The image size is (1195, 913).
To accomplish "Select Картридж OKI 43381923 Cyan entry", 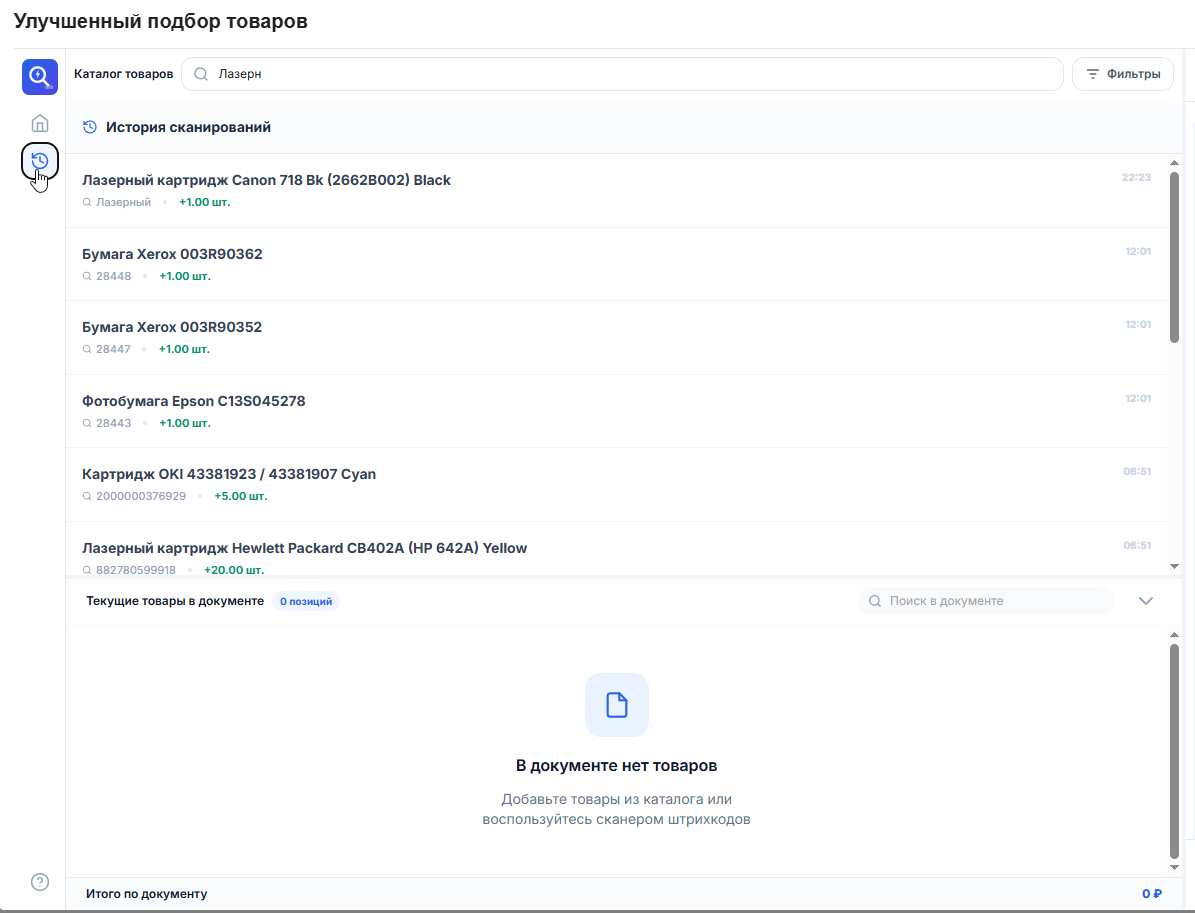I will pos(617,485).
